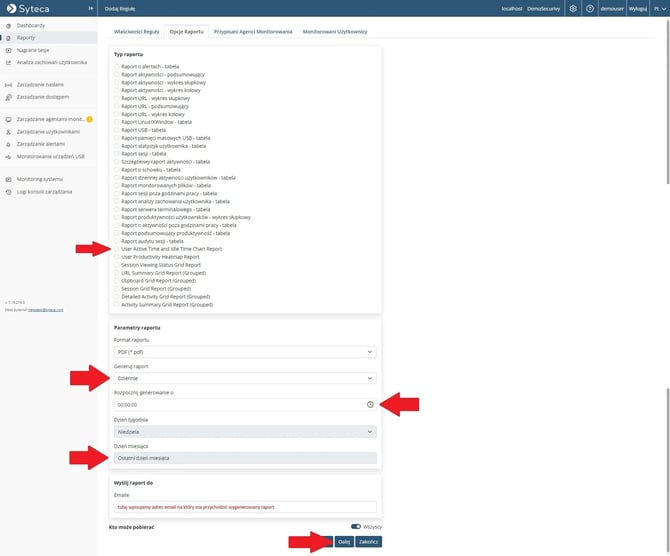Open the Format raportu PDF dropdown
Viewport: 670px width, 556px height.
click(x=244, y=352)
